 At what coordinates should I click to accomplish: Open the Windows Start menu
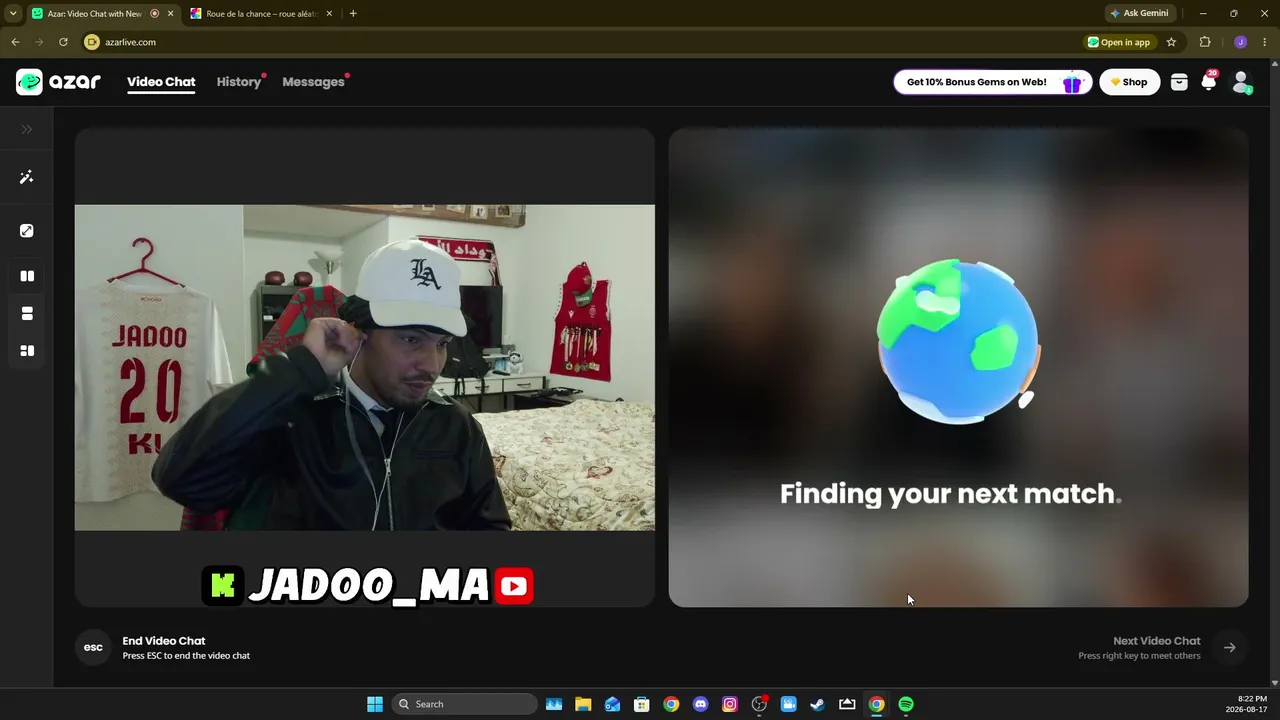click(x=375, y=704)
